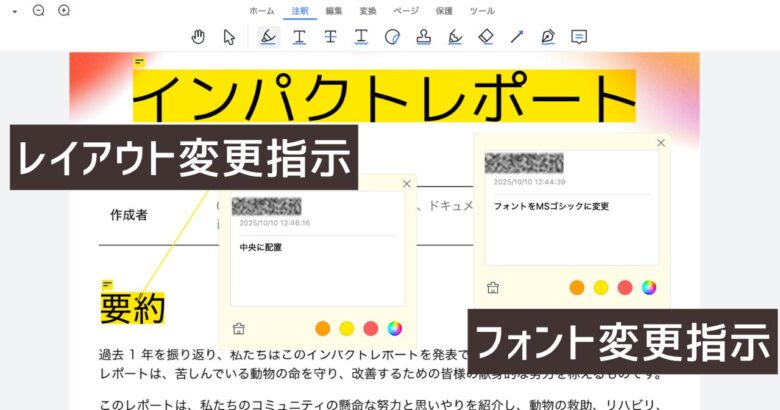780x410 pixels.
Task: Choose the underline text tool
Action: coord(299,37)
